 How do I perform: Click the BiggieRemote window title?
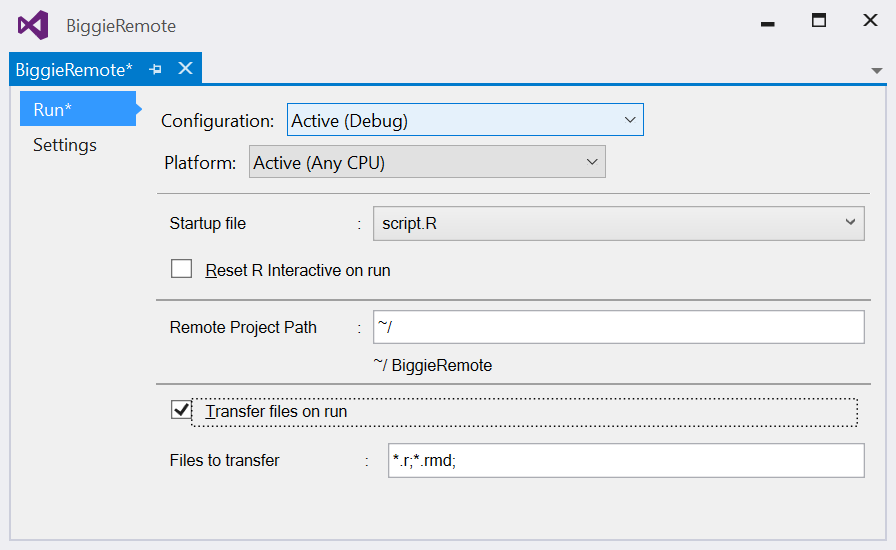pyautogui.click(x=121, y=26)
